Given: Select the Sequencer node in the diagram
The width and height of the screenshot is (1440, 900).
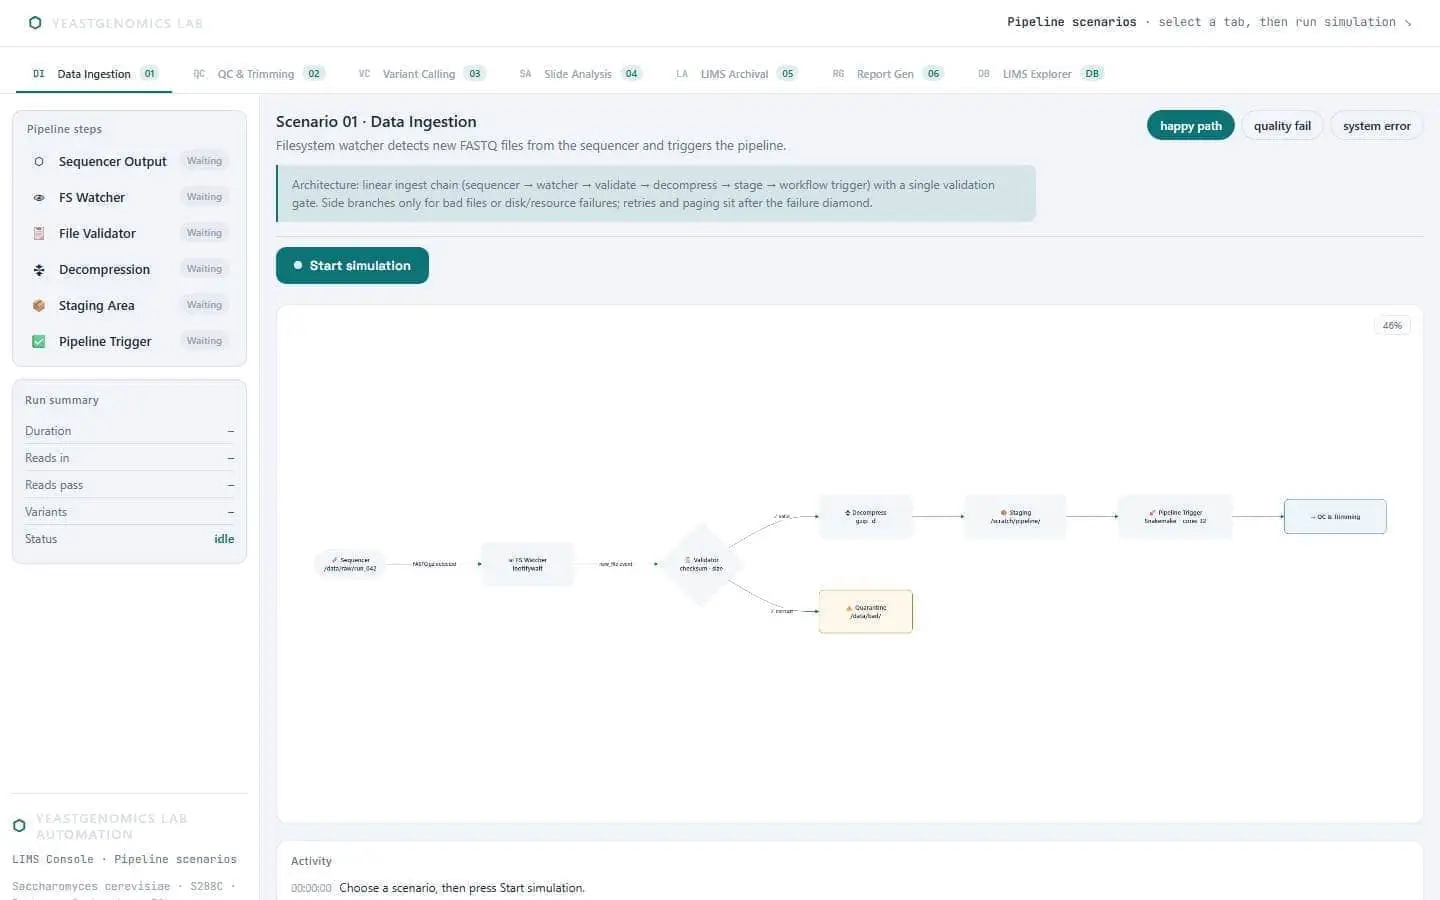Looking at the screenshot, I should point(351,564).
